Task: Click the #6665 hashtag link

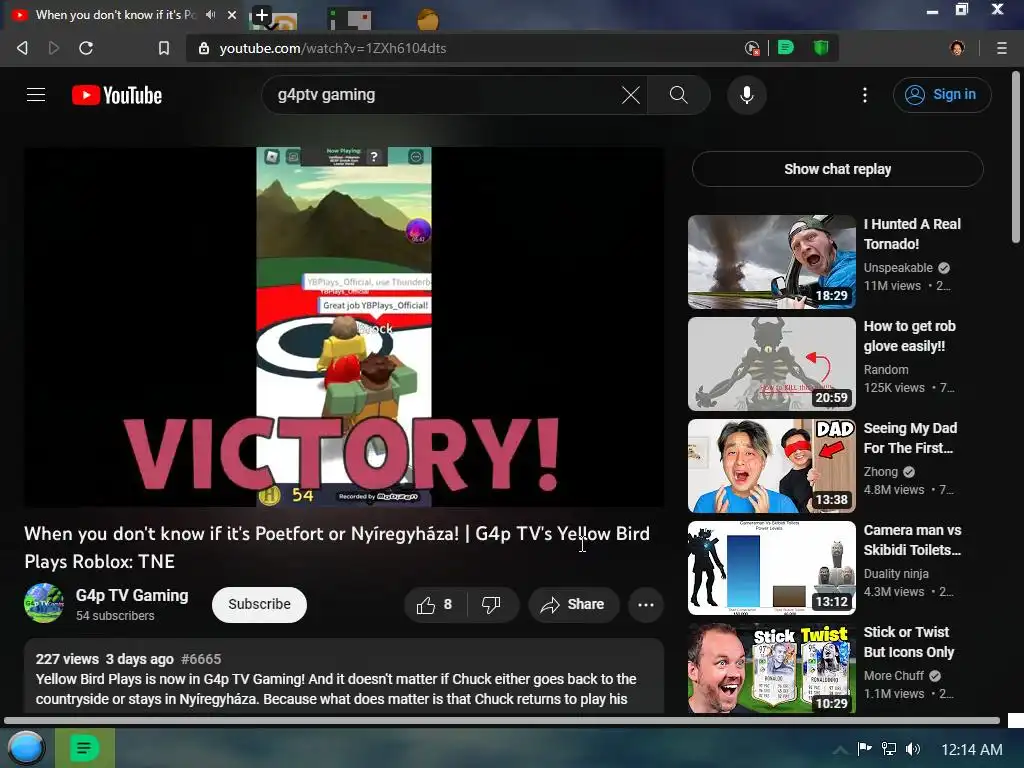Action: pos(201,659)
